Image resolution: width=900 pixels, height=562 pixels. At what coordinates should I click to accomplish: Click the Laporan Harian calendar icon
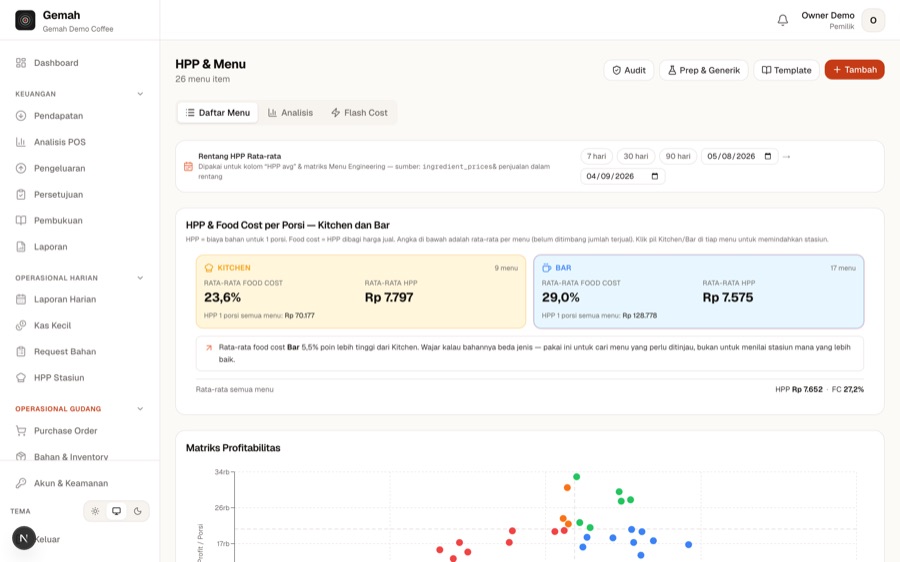tap(21, 299)
